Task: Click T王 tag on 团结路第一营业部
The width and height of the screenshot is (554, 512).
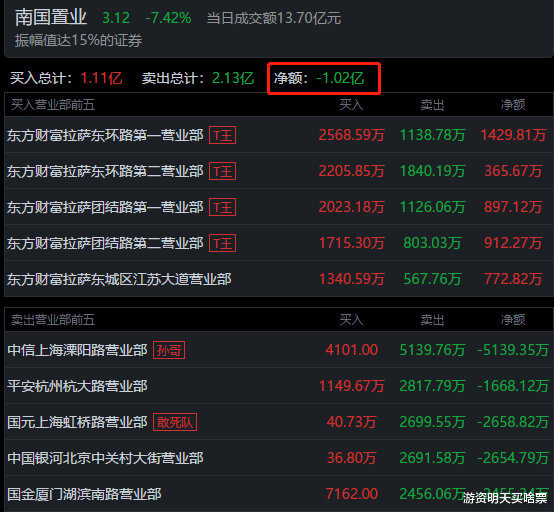Action: pos(223,207)
